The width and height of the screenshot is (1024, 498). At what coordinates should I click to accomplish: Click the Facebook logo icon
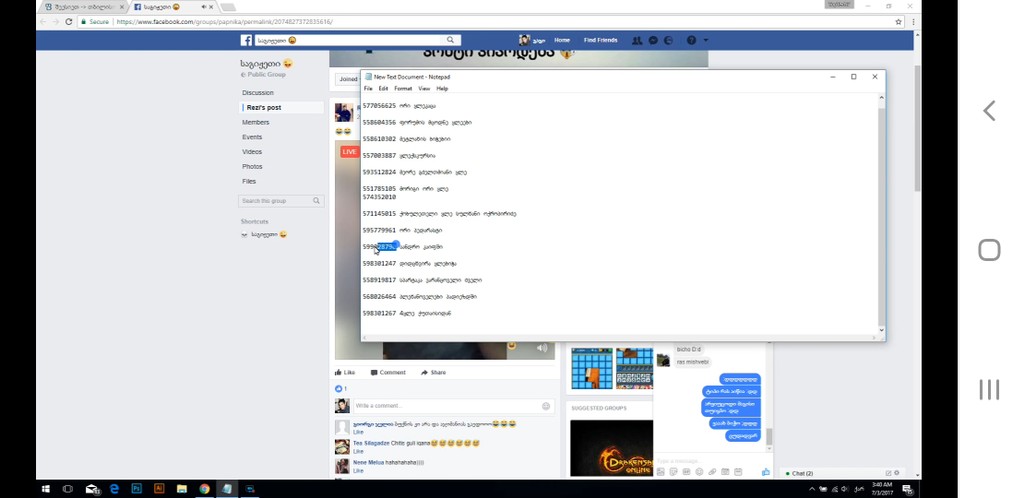(246, 40)
